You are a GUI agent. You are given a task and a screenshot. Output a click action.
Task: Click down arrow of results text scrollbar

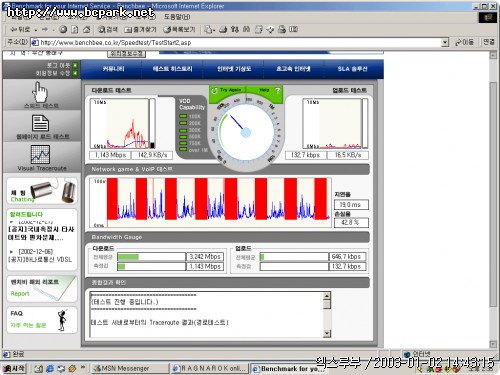pyautogui.click(x=327, y=333)
